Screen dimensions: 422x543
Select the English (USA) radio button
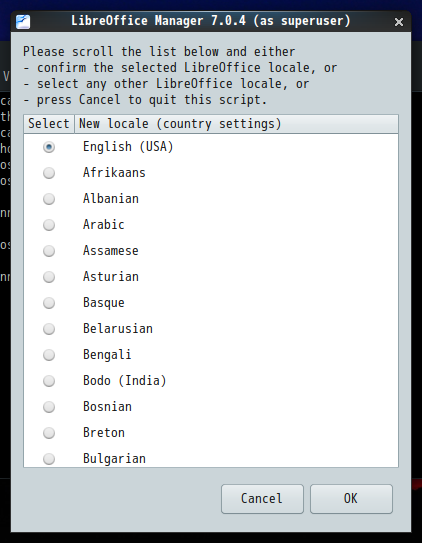pos(49,147)
